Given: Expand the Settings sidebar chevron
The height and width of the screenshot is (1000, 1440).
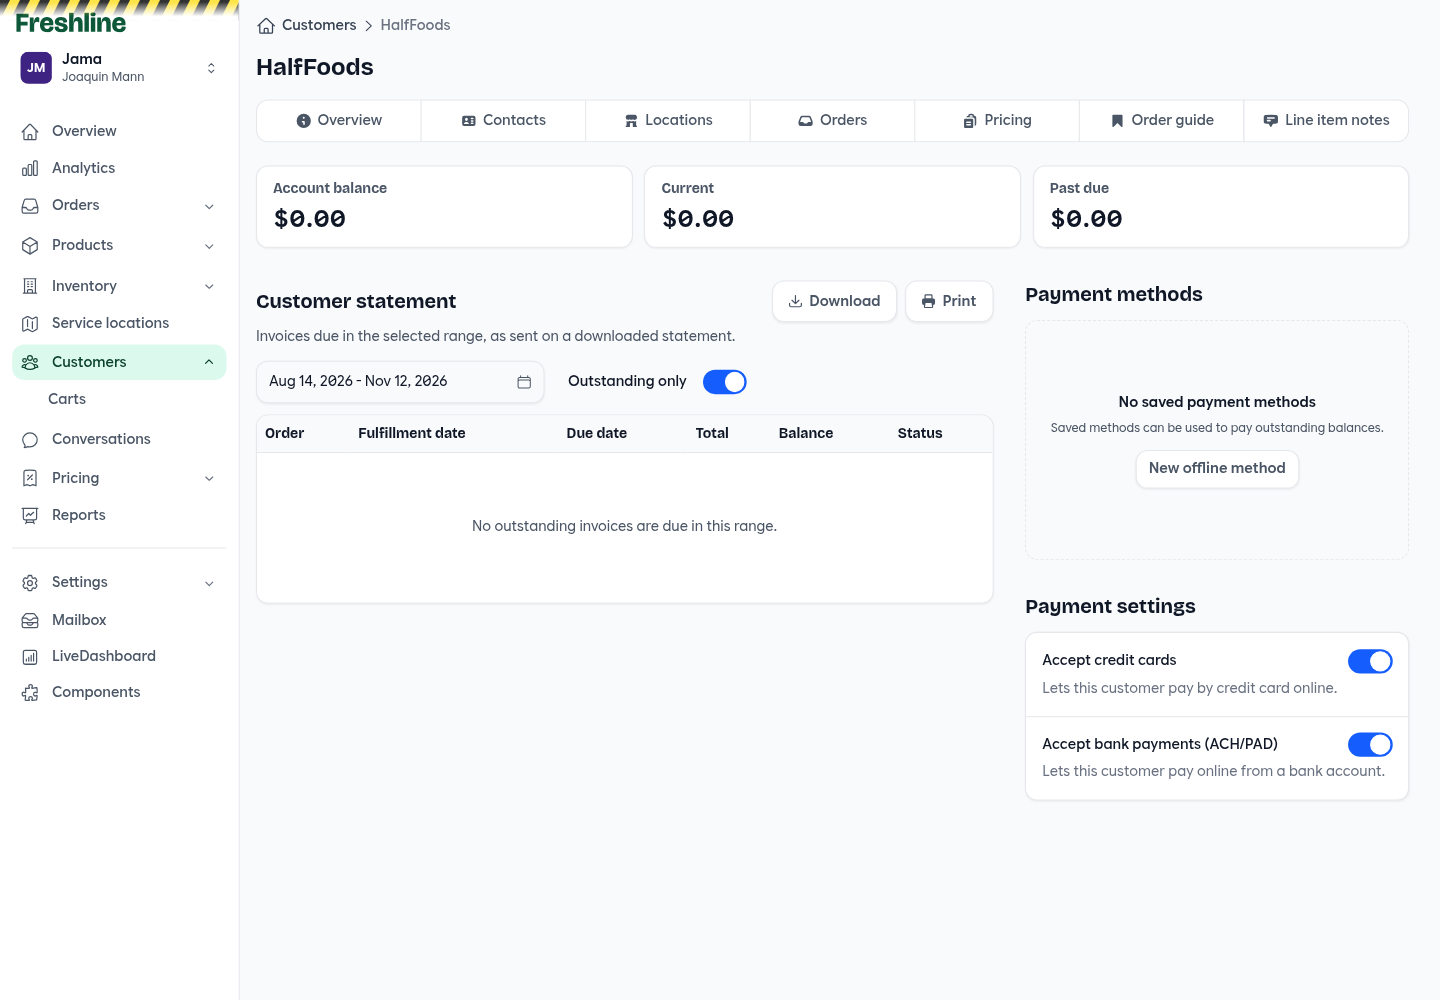Looking at the screenshot, I should [209, 583].
